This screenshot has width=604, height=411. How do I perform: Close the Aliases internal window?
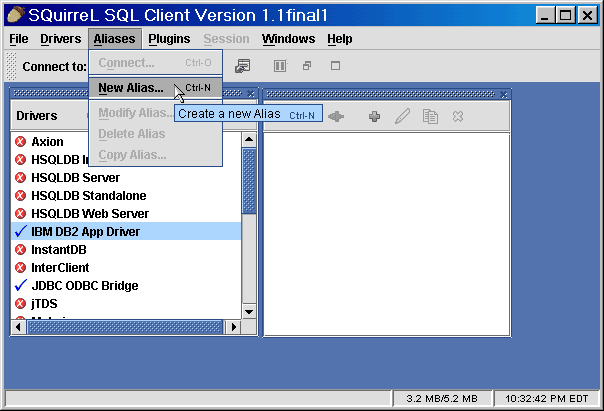coord(504,94)
